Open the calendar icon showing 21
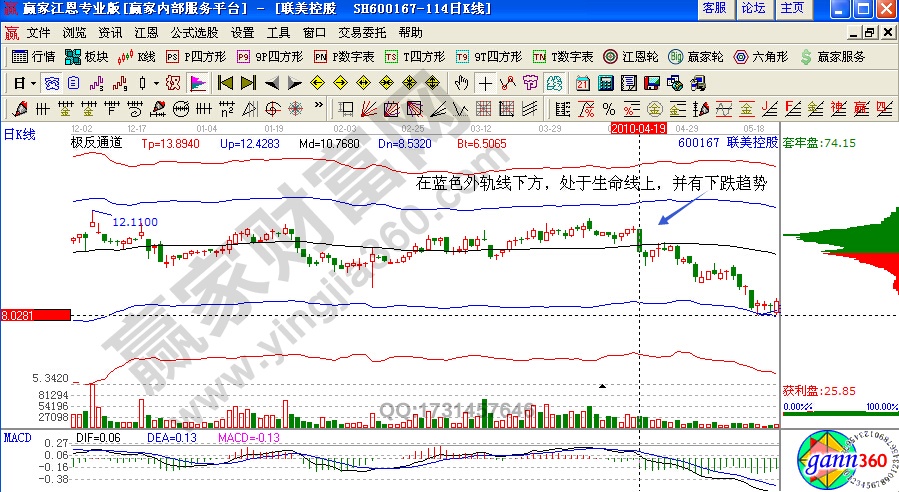The height and width of the screenshot is (492, 899). (583, 84)
